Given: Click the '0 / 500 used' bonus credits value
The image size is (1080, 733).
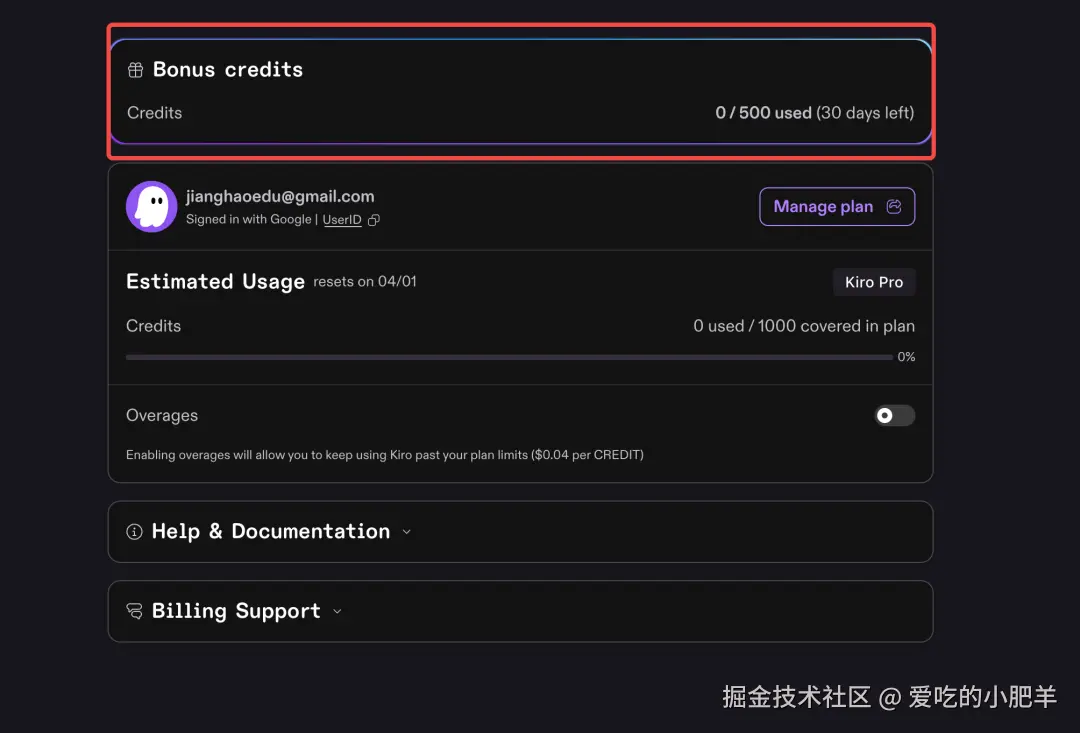Looking at the screenshot, I should tap(763, 113).
